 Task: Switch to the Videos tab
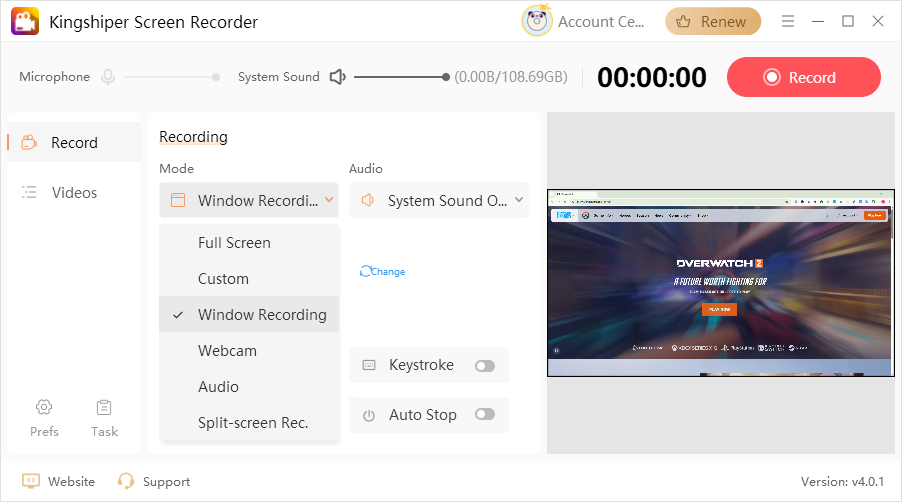pos(74,192)
